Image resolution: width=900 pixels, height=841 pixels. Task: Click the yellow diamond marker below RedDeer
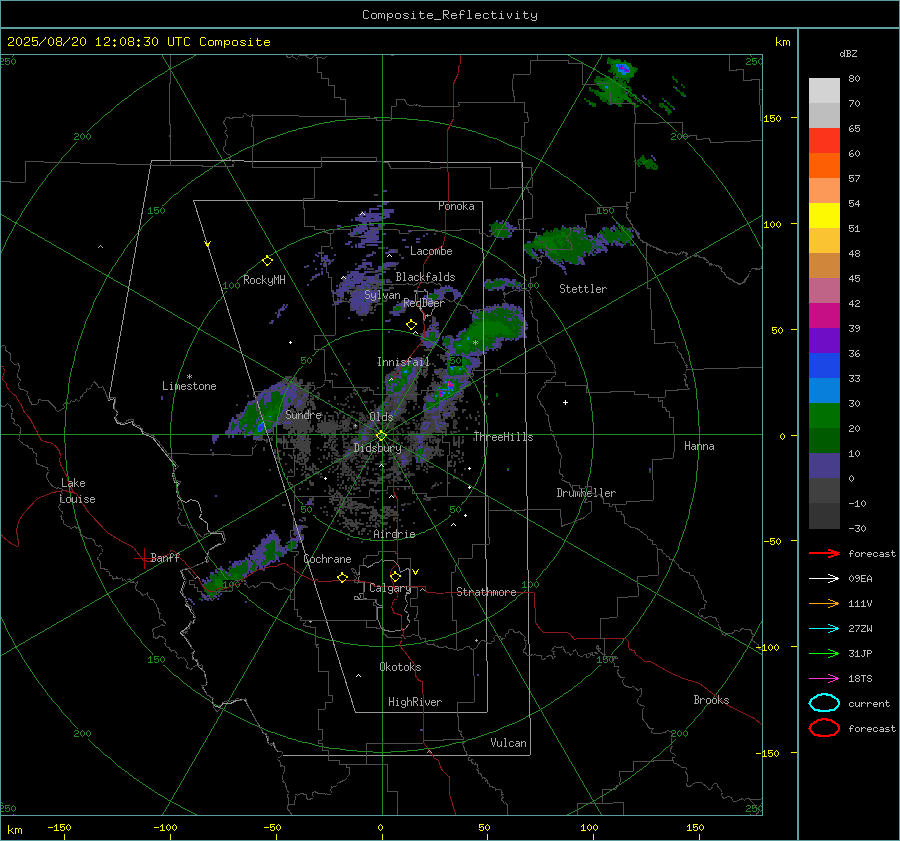tap(411, 325)
